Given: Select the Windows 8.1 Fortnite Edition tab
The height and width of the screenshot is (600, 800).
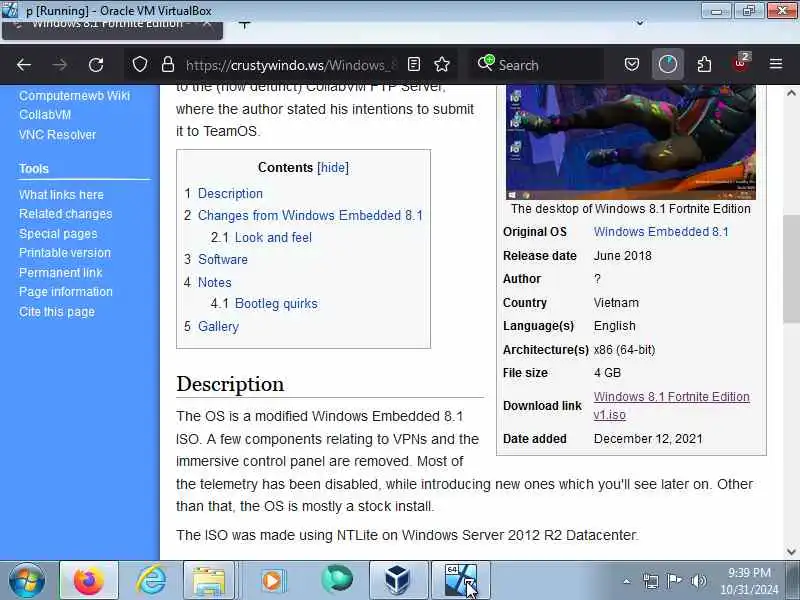Looking at the screenshot, I should (x=112, y=29).
